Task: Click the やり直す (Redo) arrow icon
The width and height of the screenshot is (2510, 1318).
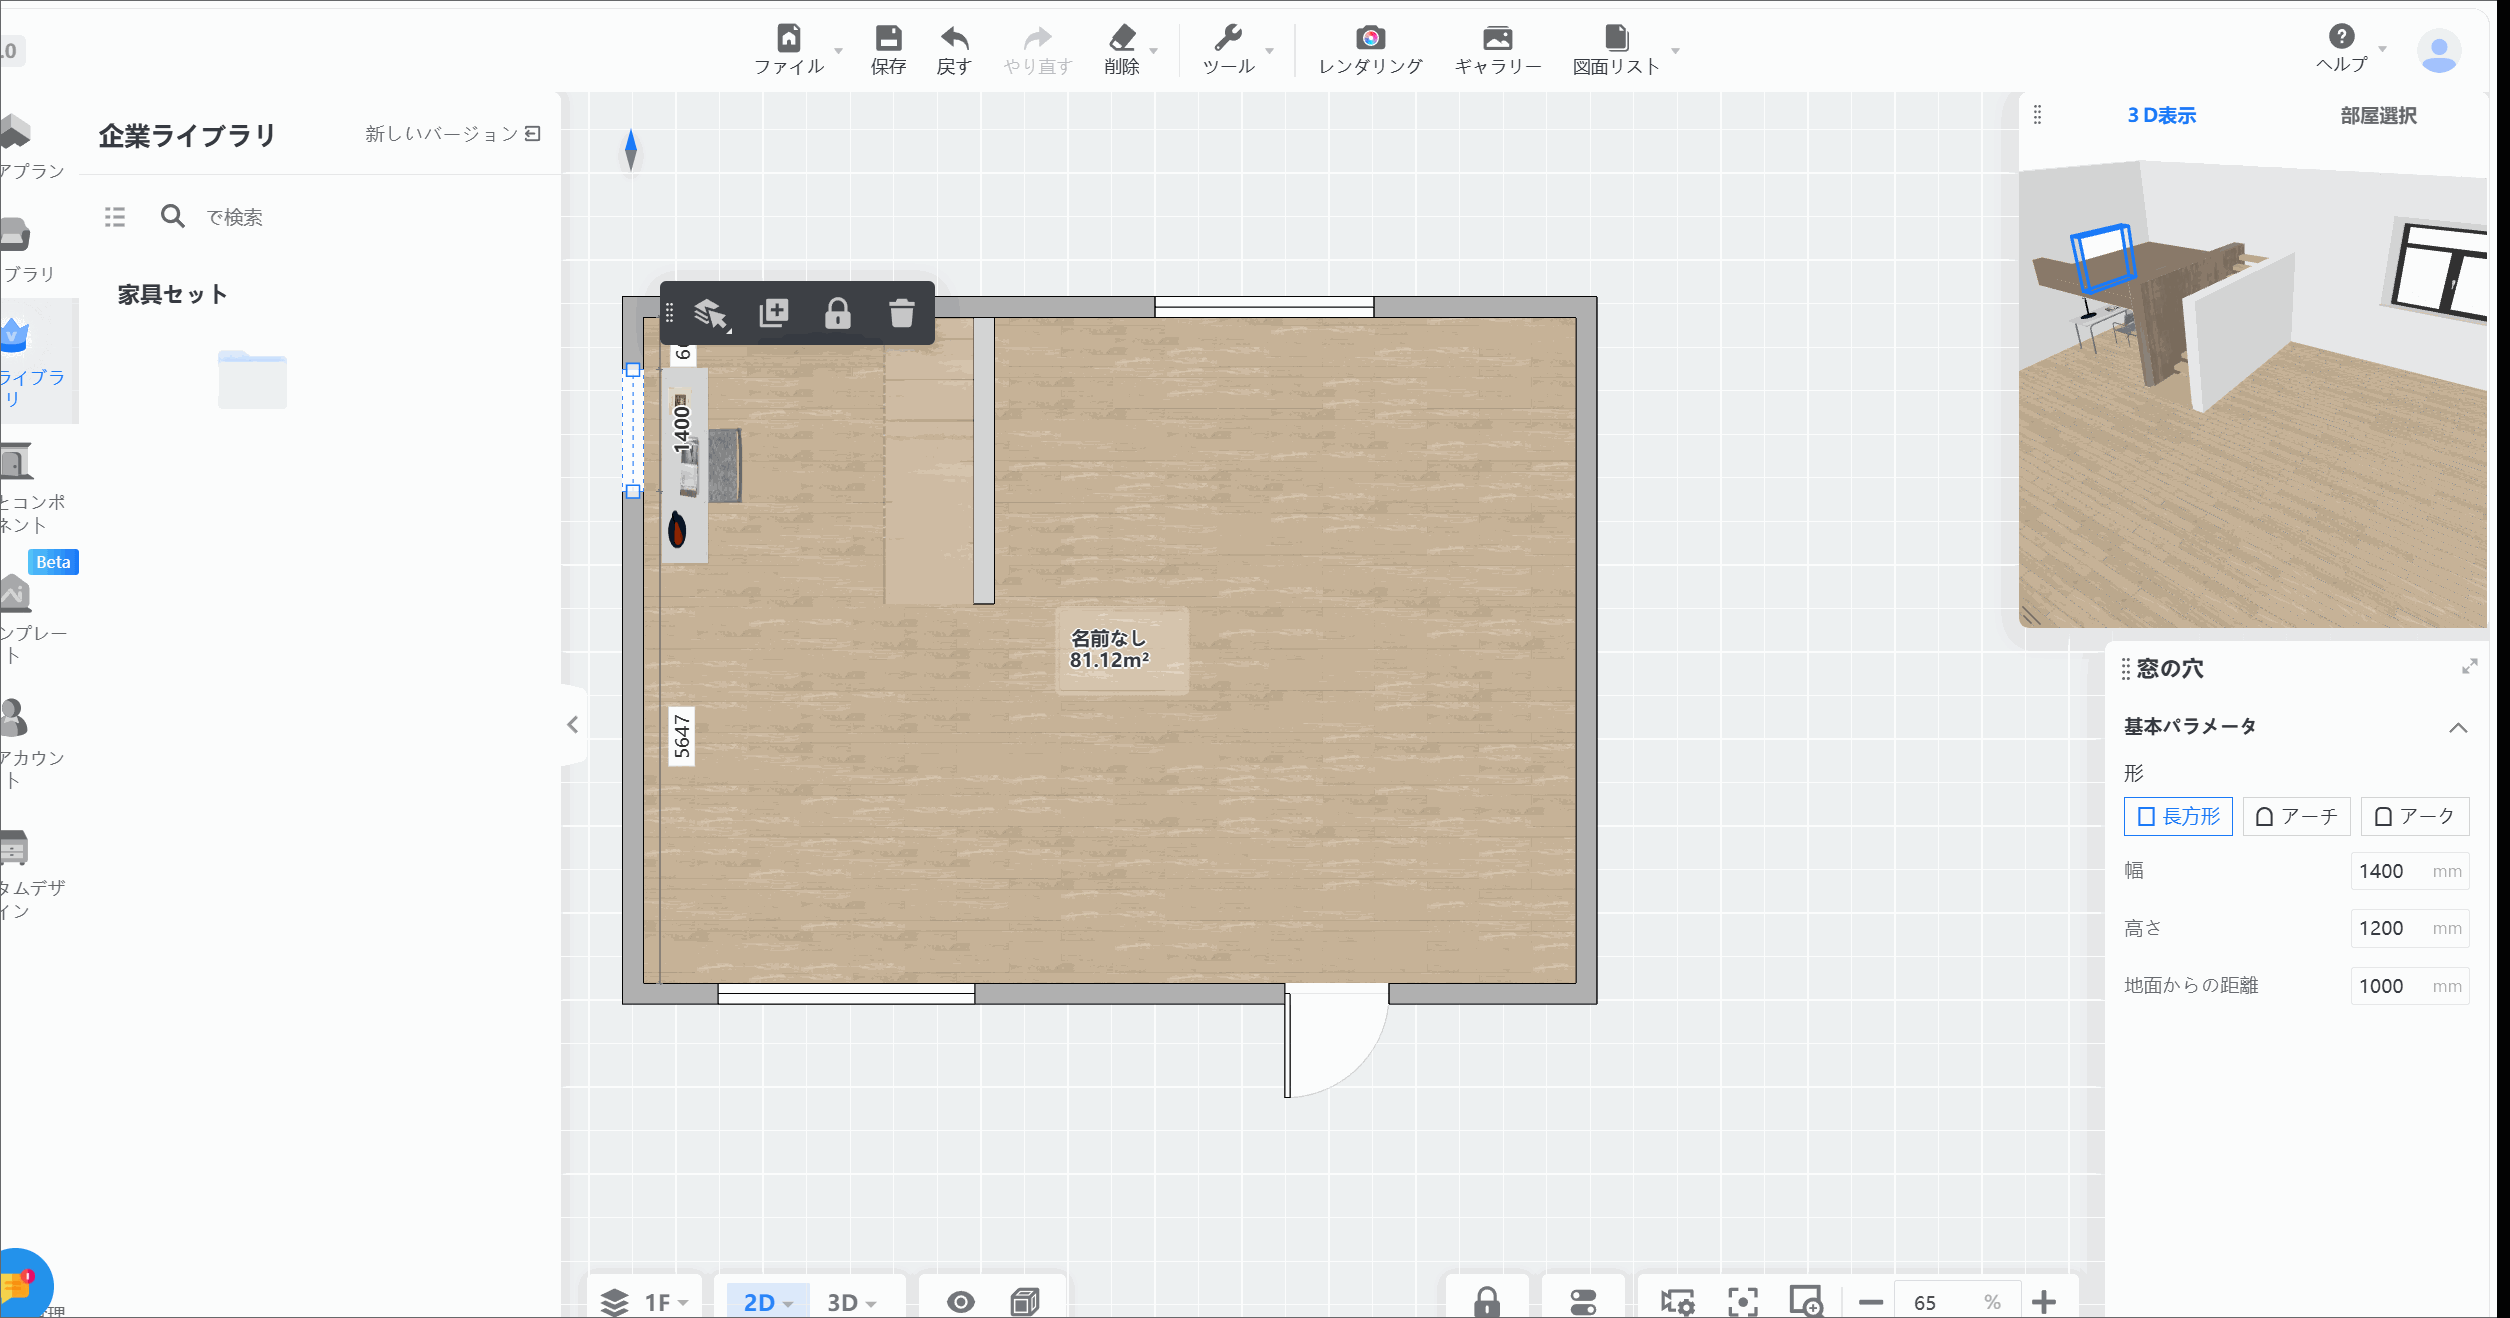Action: pos(1038,38)
